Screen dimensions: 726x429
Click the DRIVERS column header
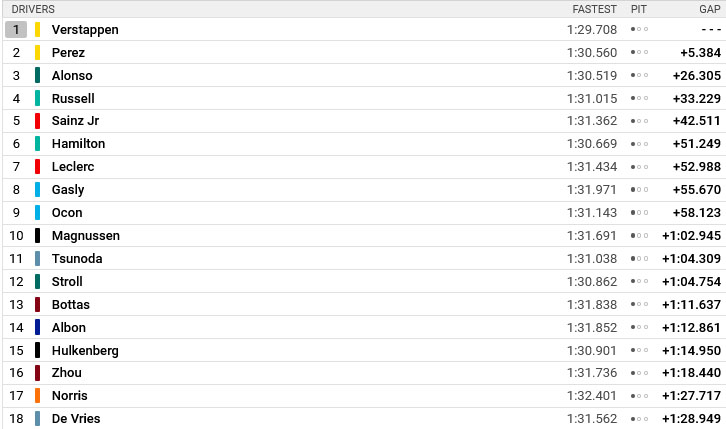coord(33,9)
